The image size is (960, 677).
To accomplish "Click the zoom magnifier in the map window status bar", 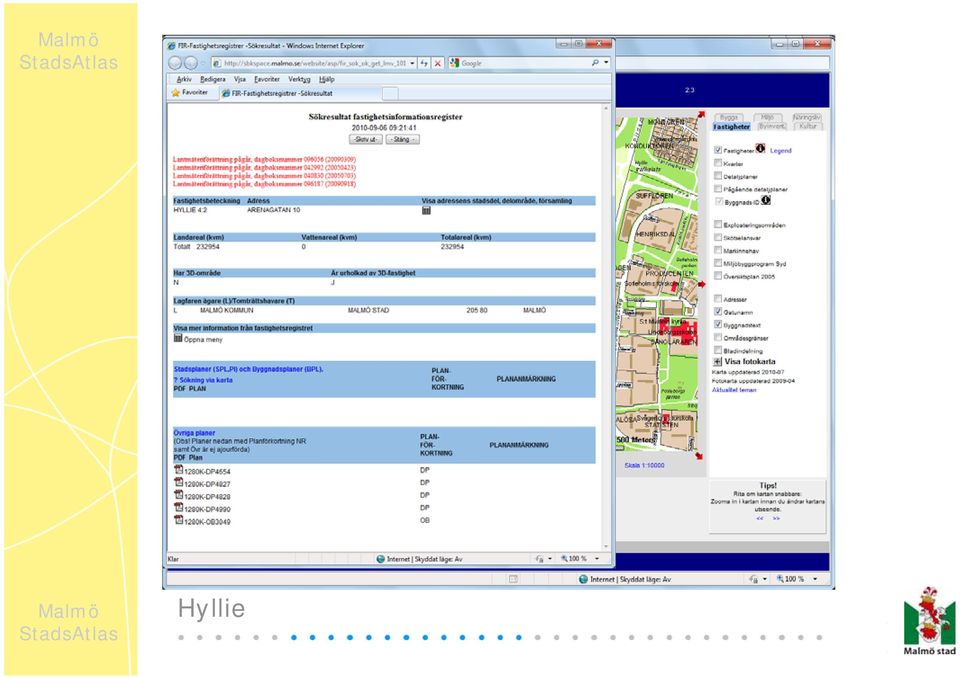I will click(x=780, y=579).
